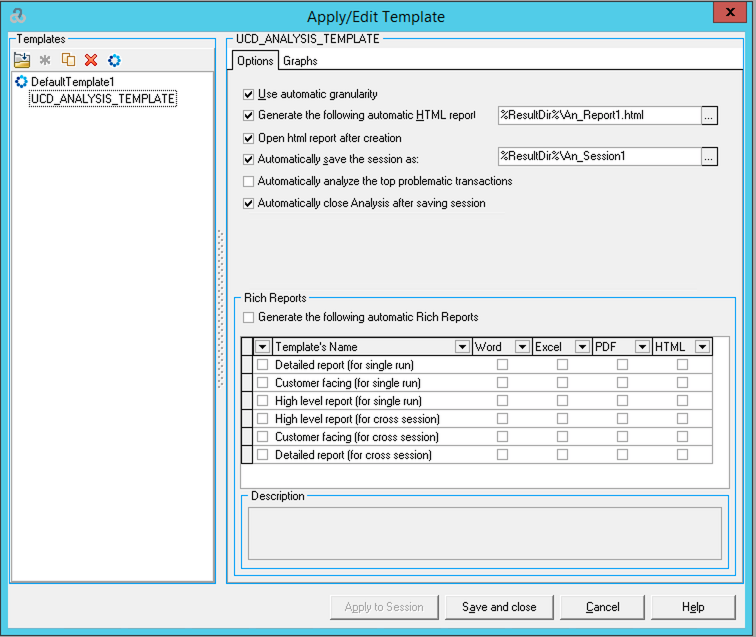Viewport: 756px width, 637px height.
Task: Click the Save and close button
Action: coord(499,607)
